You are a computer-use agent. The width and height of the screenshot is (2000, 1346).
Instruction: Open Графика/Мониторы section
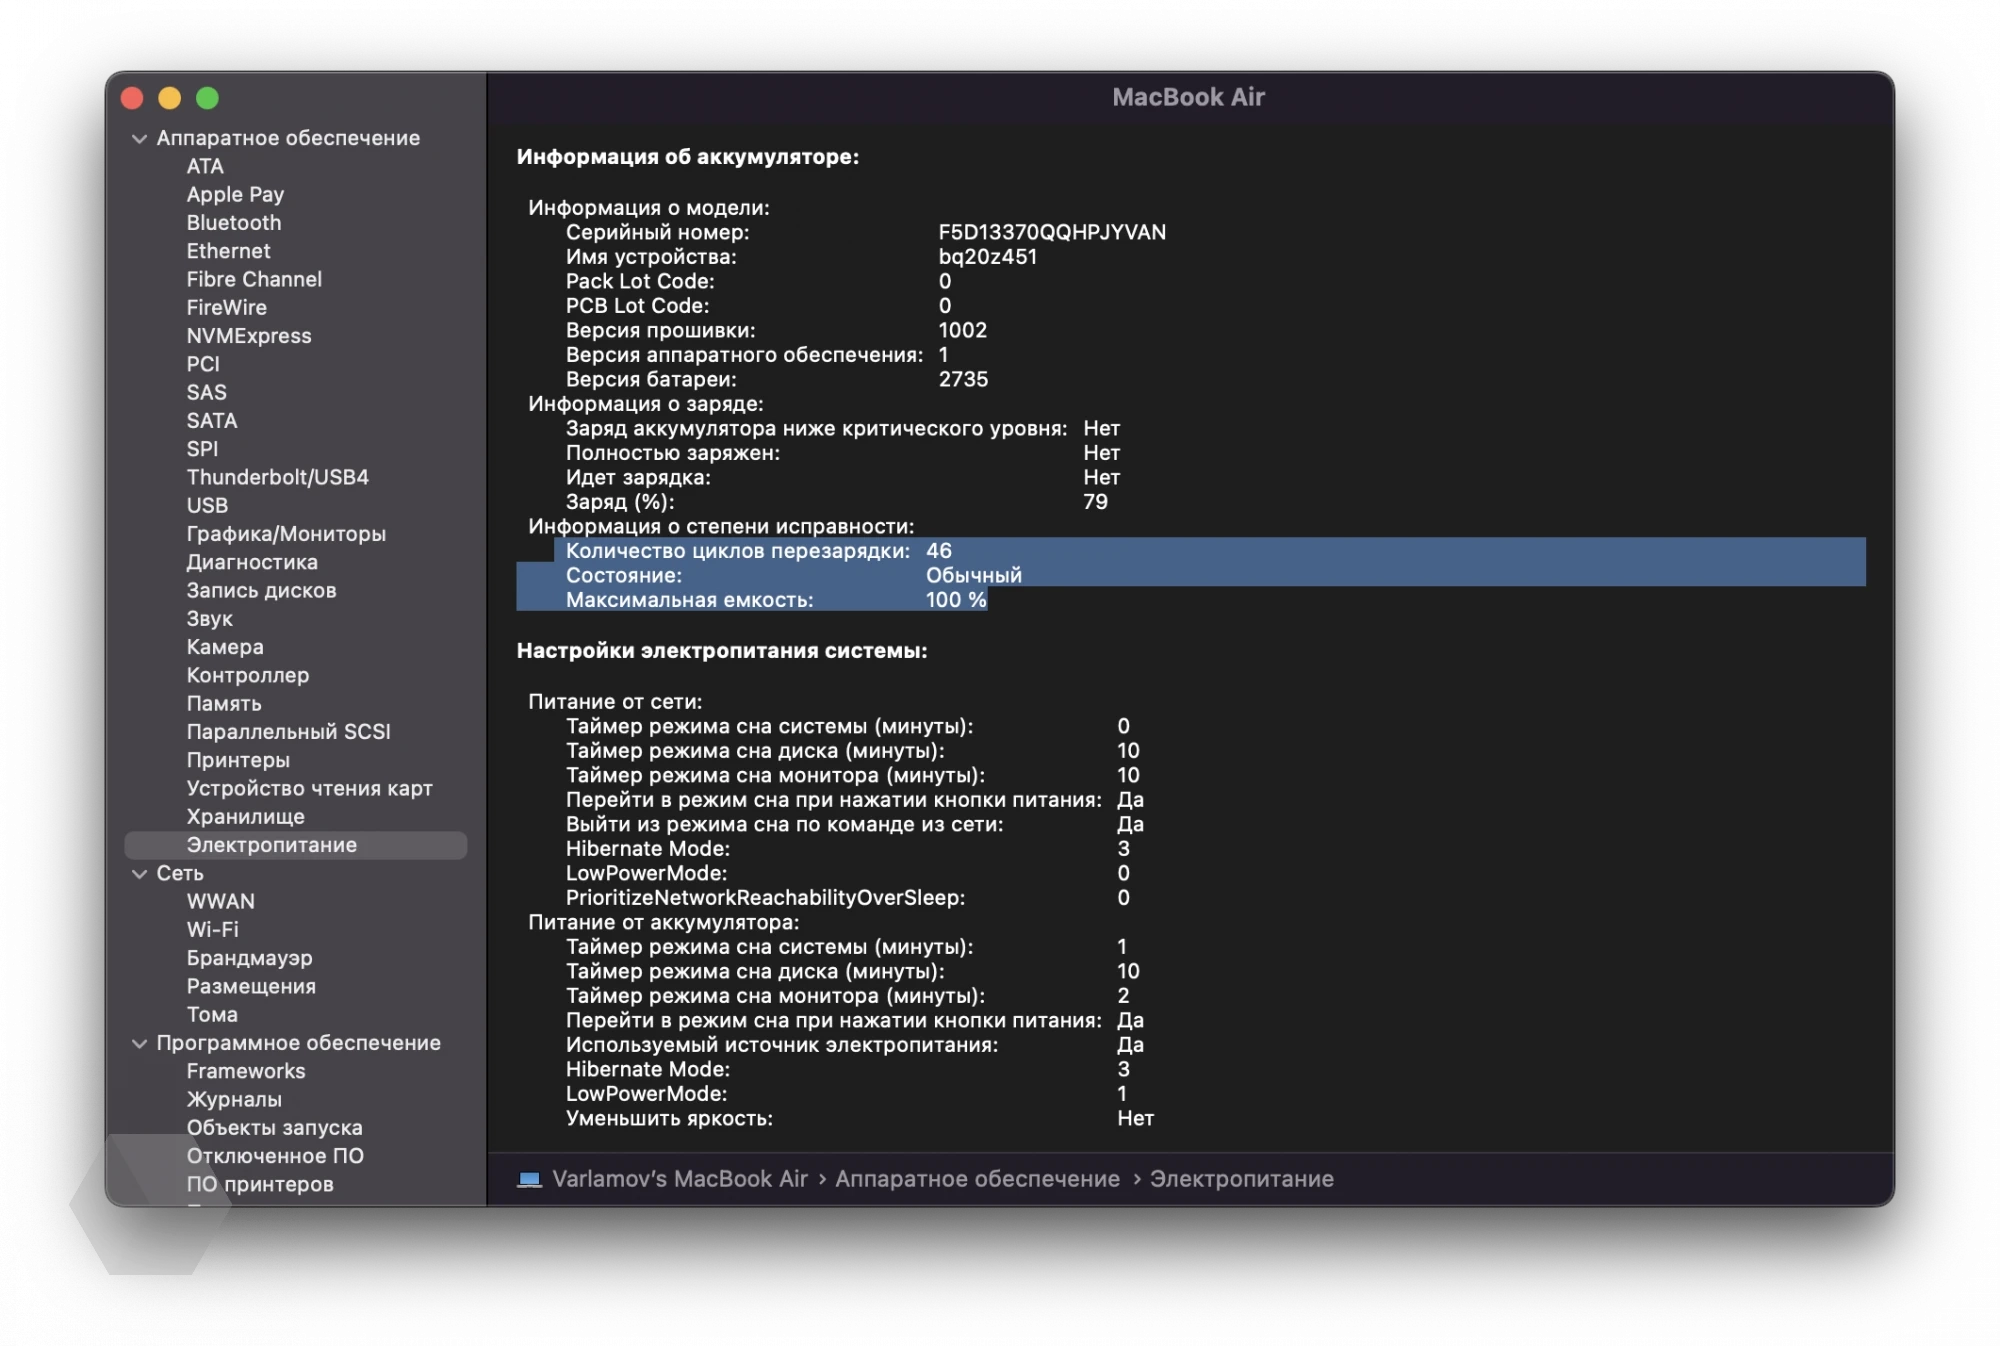(286, 534)
